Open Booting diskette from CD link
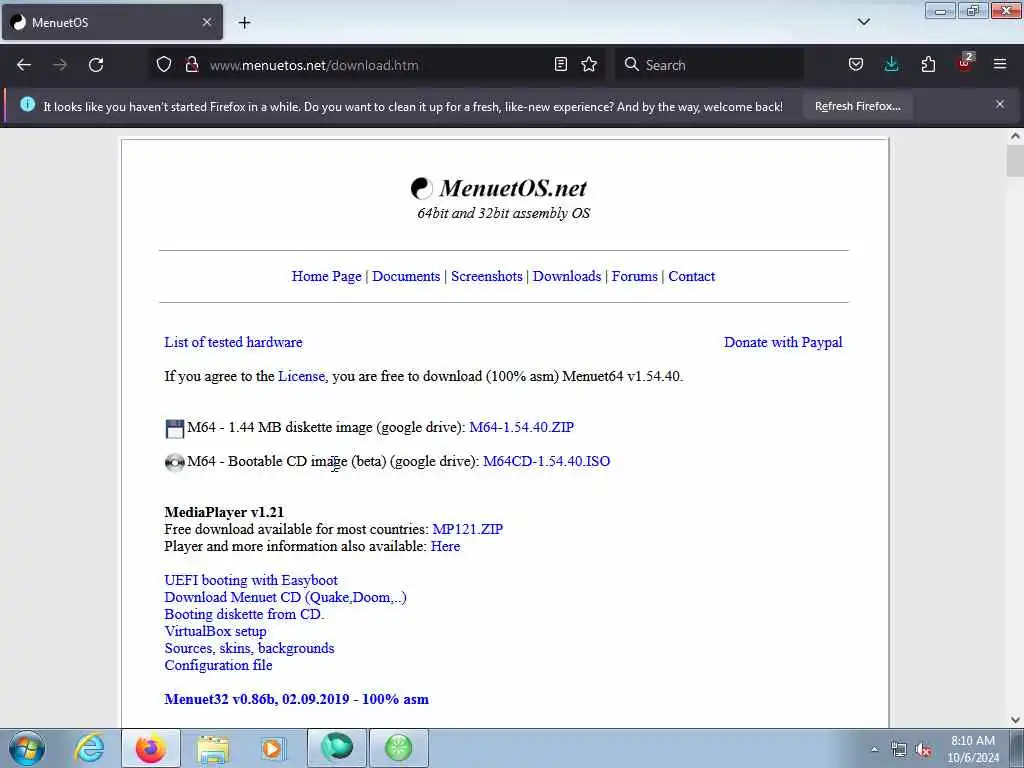The height and width of the screenshot is (768, 1024). tap(244, 614)
